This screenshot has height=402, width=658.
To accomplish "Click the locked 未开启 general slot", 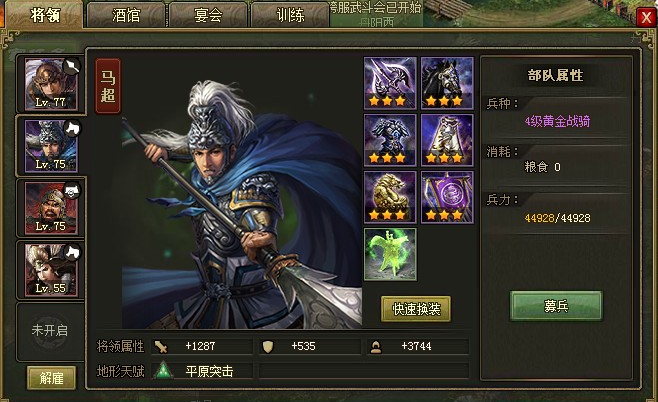I will pyautogui.click(x=50, y=331).
